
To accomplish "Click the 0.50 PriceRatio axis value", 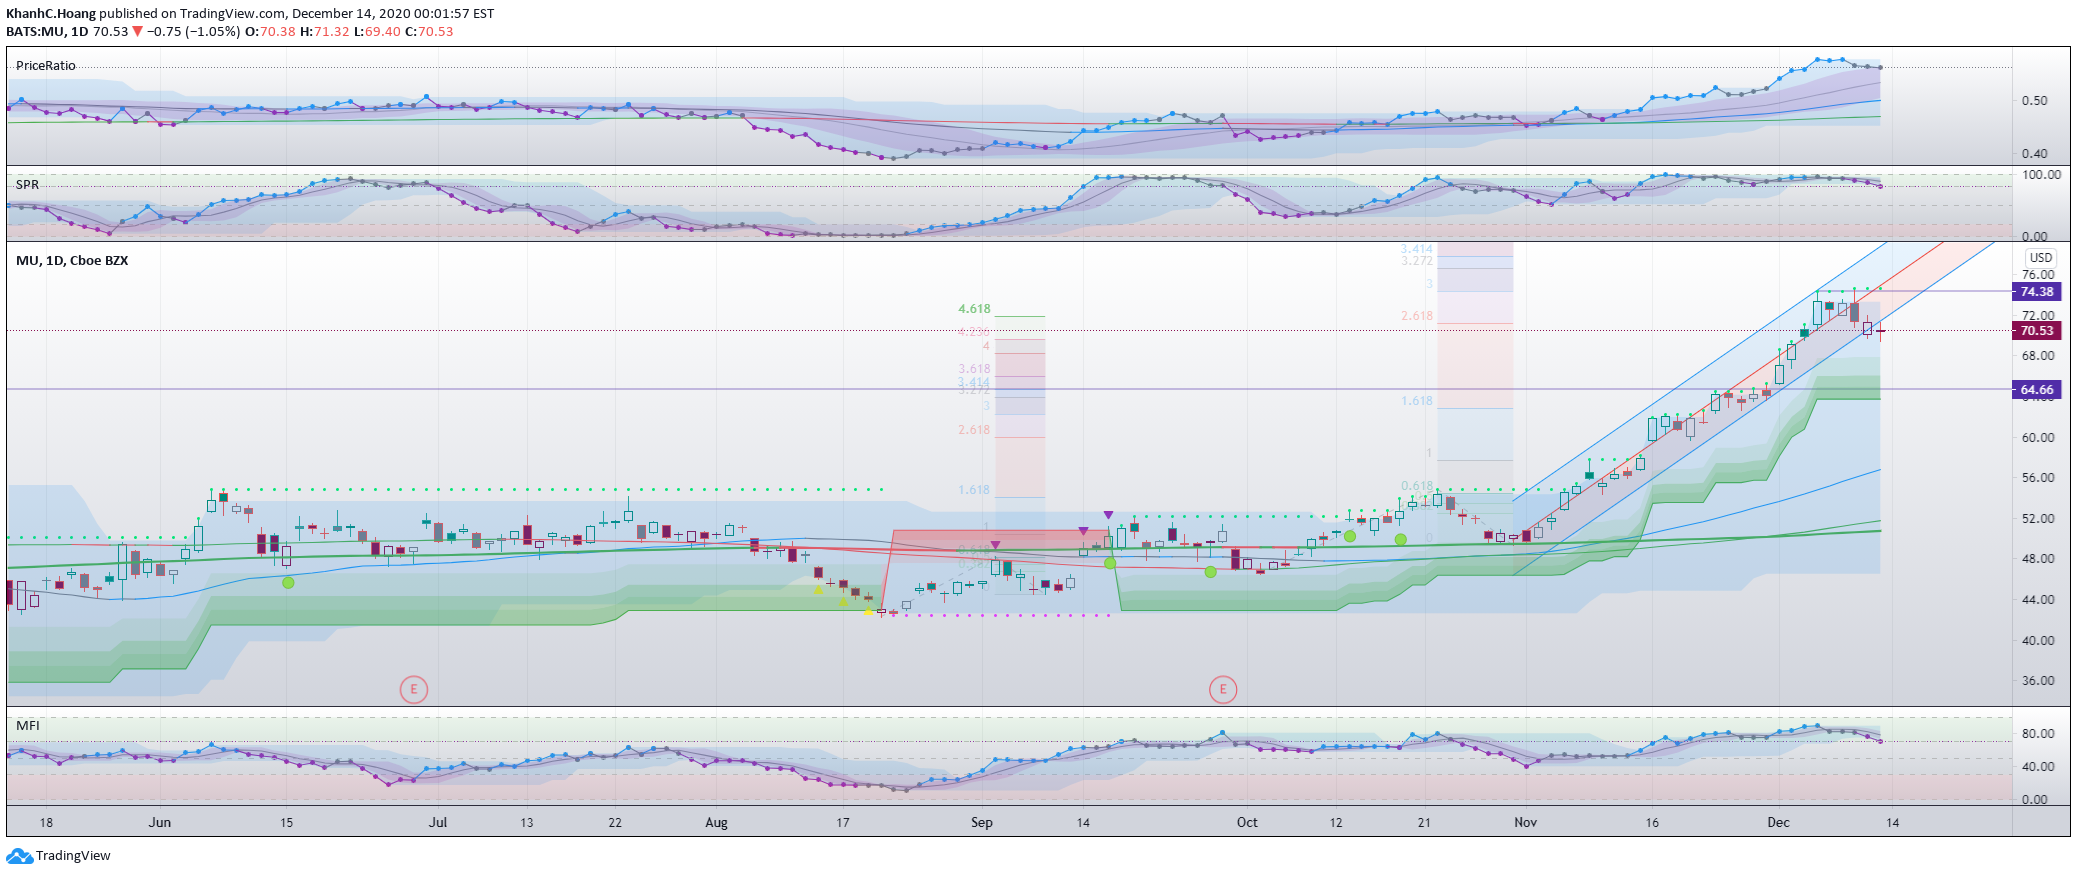I will (2034, 101).
